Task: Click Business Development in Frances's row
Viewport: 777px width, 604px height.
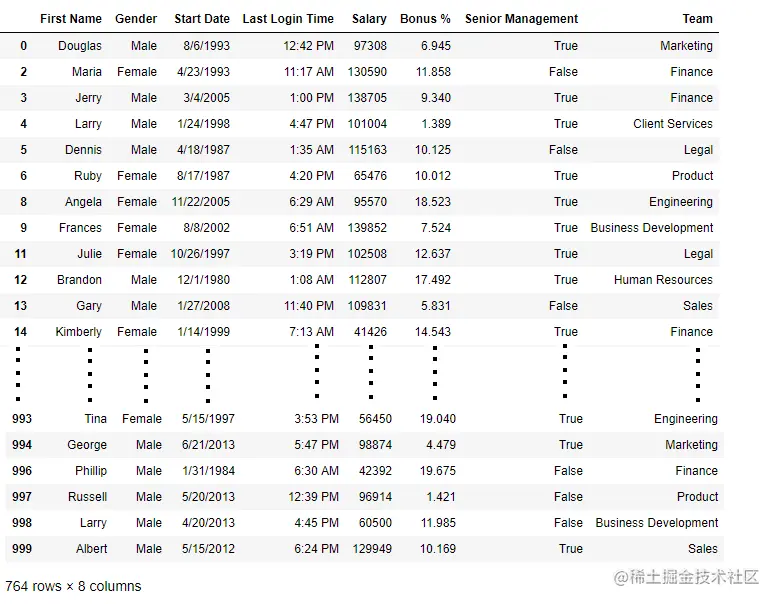Action: tap(652, 228)
